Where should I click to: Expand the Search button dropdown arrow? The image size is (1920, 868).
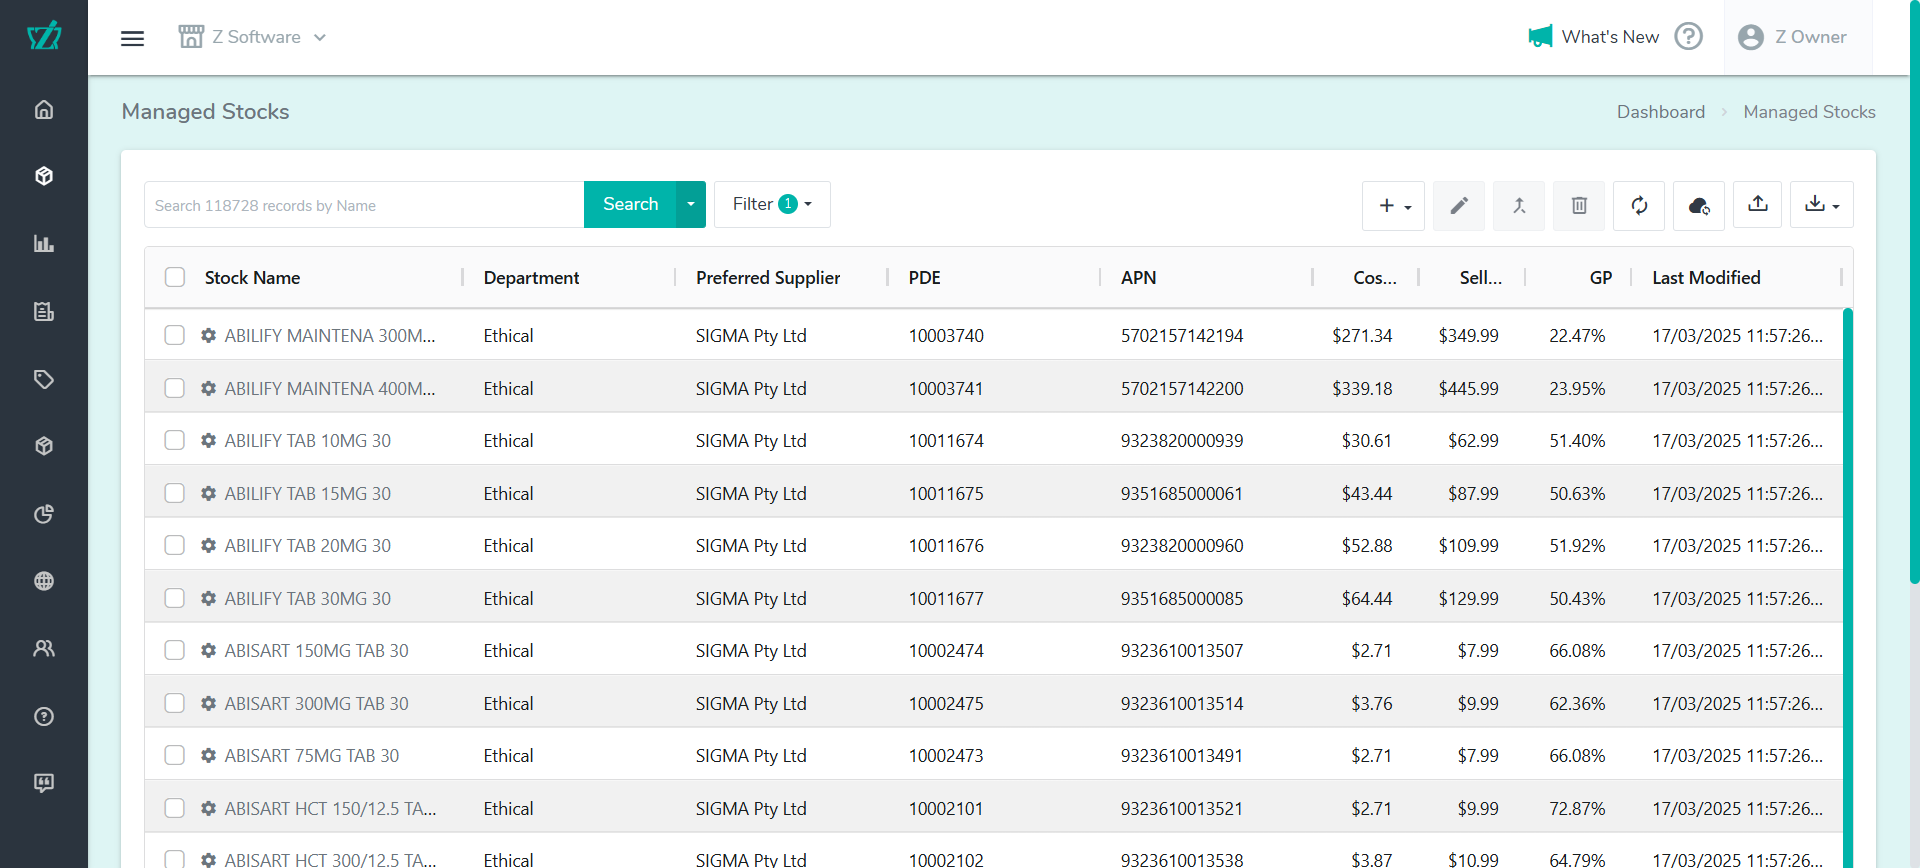click(691, 205)
